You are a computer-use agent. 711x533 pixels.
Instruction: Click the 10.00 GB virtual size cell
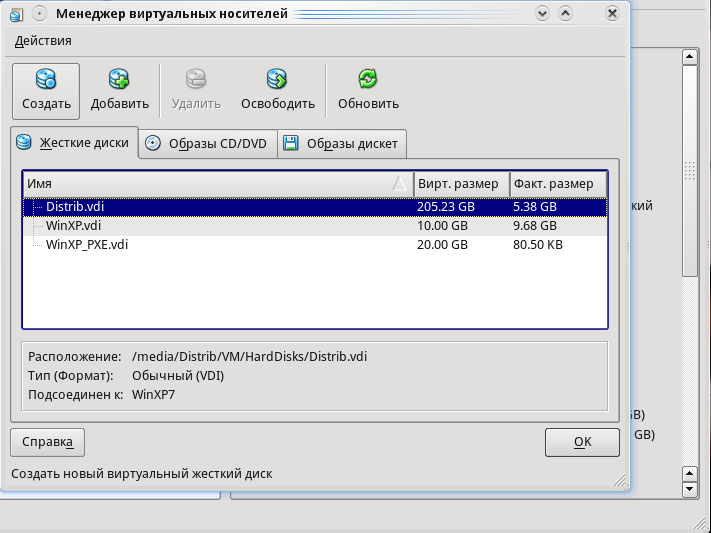442,226
